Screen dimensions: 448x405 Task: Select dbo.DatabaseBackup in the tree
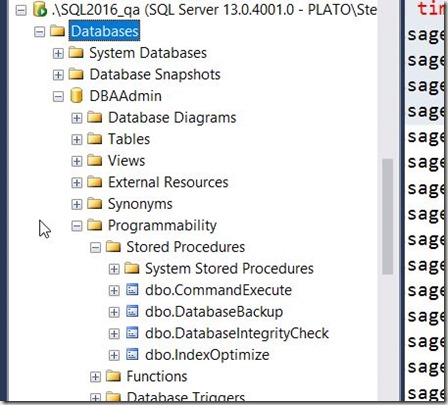[x=214, y=312]
